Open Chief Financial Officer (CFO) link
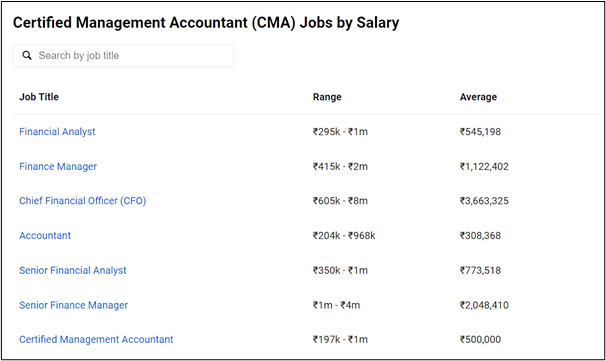This screenshot has height=361, width=606. pyautogui.click(x=83, y=201)
